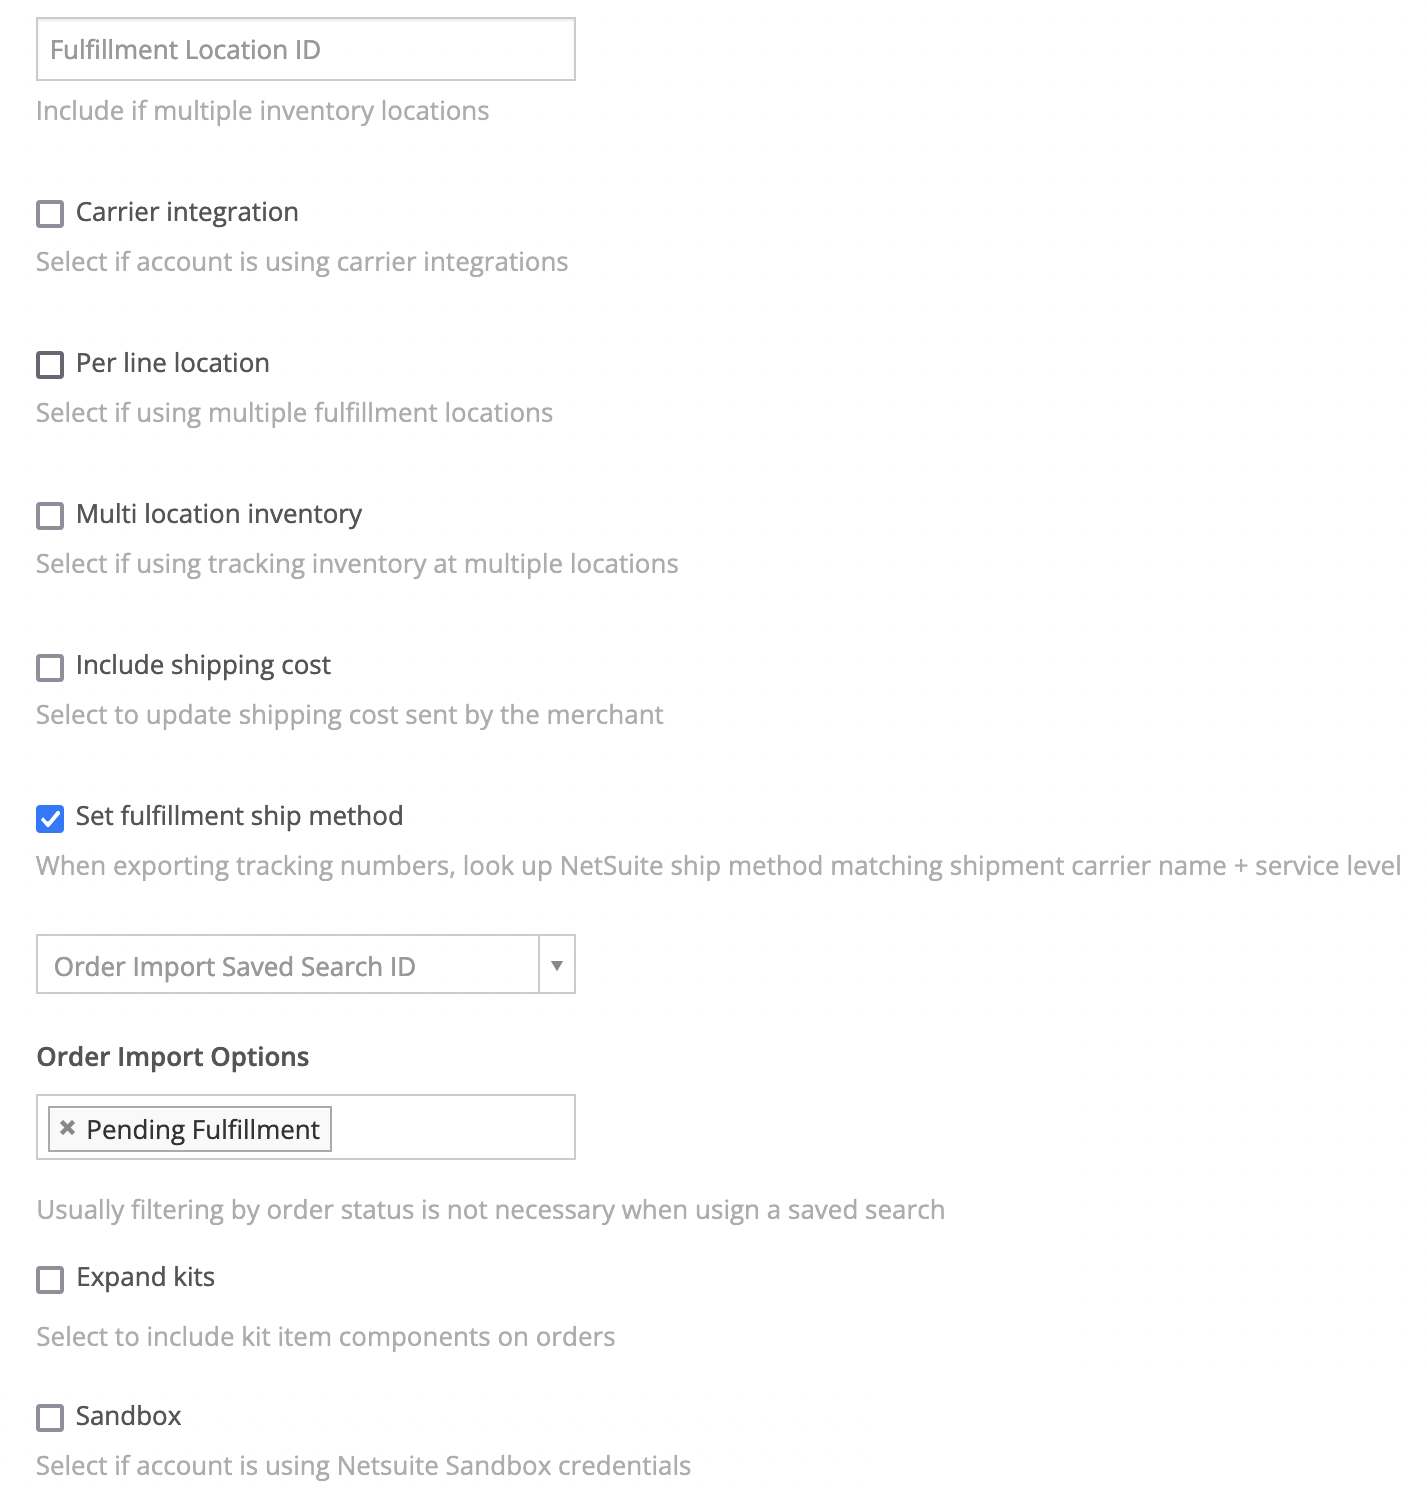Click the Order Import Saved Search ID field
This screenshot has height=1501, width=1427.
coord(288,965)
